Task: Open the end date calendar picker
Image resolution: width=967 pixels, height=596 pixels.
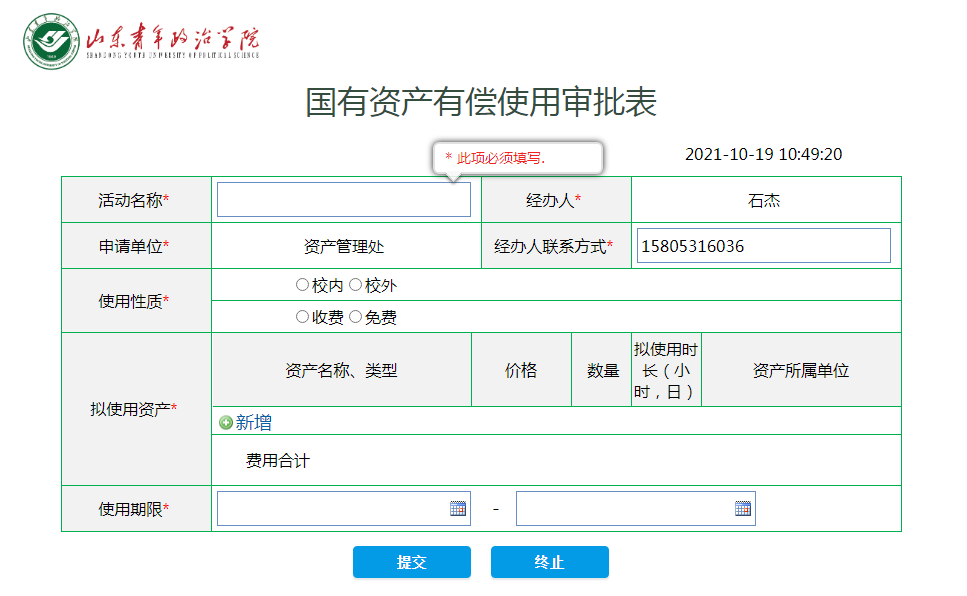Action: (x=741, y=508)
